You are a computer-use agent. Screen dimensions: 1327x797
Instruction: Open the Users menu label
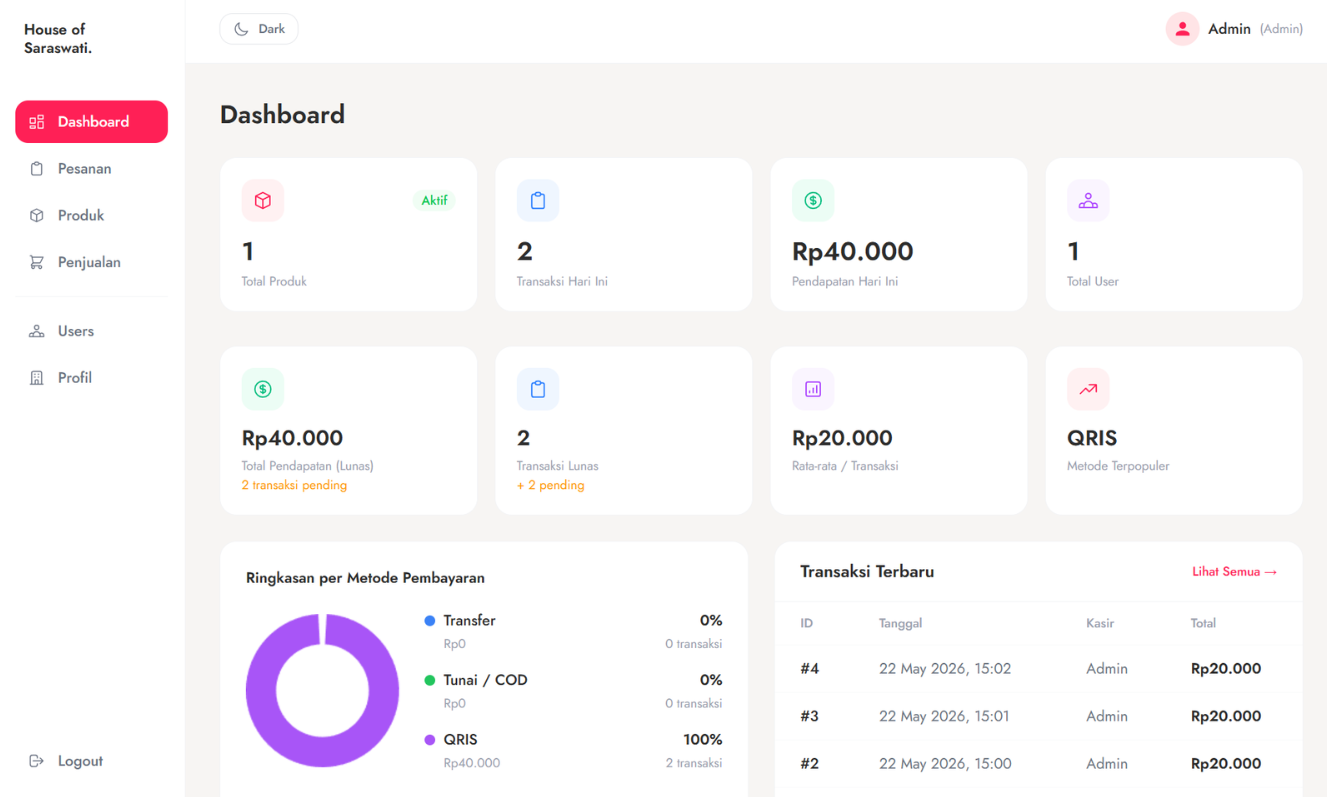76,331
